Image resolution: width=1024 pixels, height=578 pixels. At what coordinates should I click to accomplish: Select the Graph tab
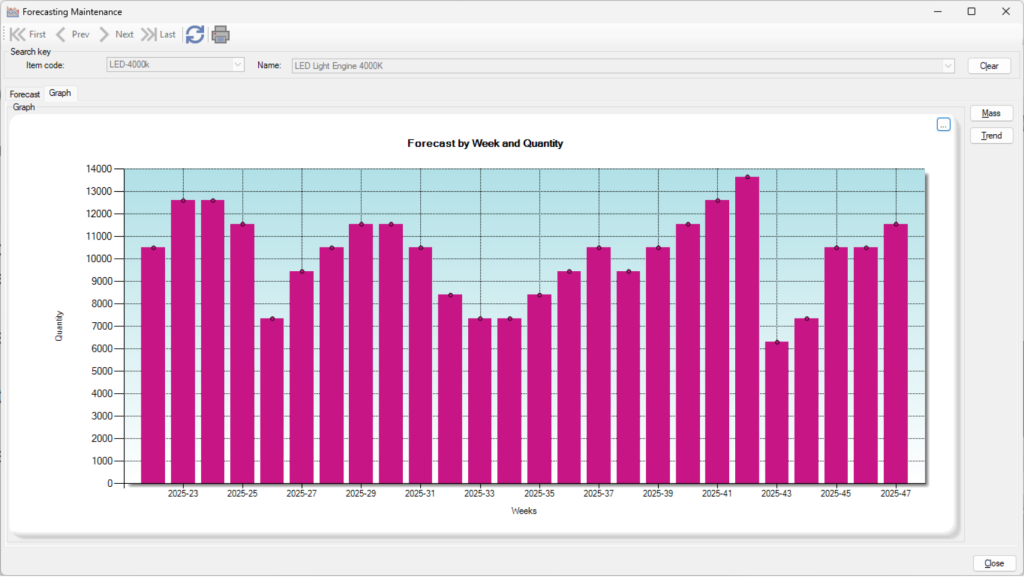pos(60,93)
